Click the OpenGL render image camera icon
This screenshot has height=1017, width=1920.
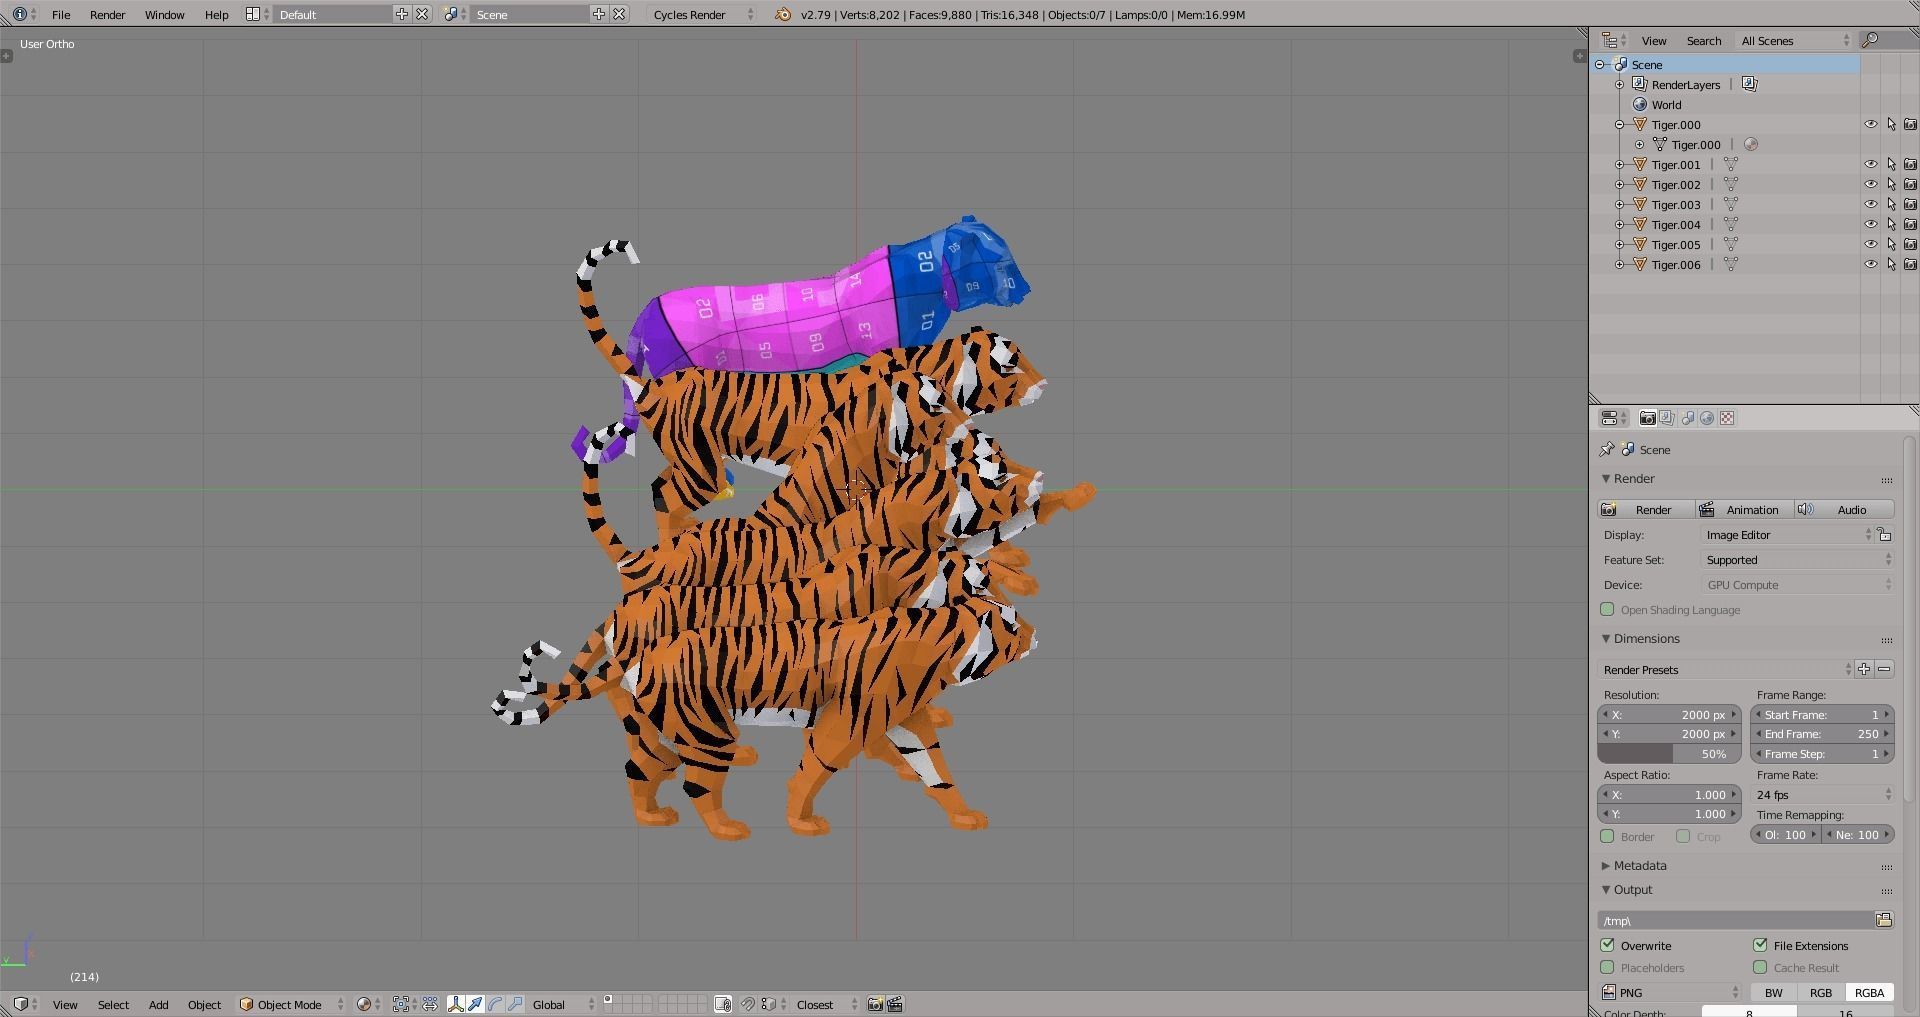(x=875, y=1004)
